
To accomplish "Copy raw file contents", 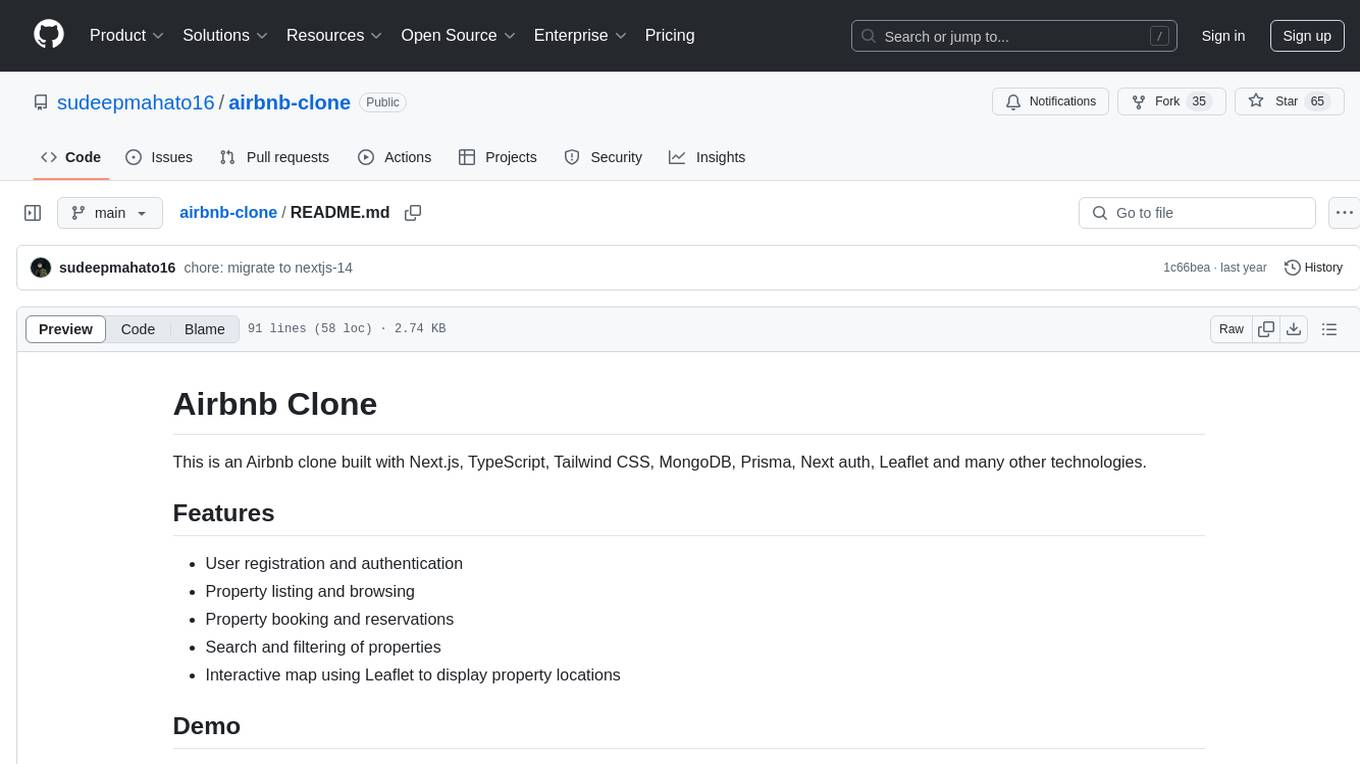I will (1266, 329).
